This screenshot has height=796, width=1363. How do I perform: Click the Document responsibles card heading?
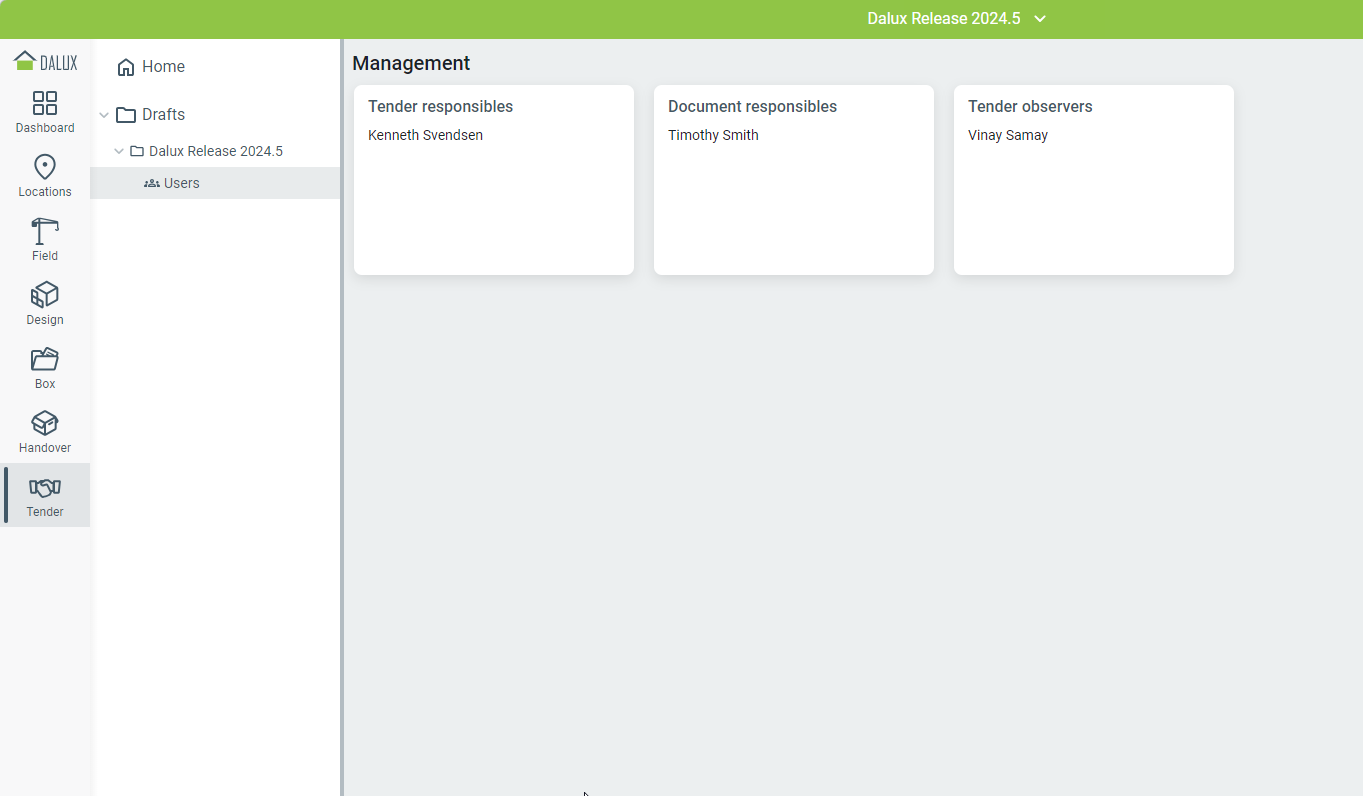coord(752,106)
